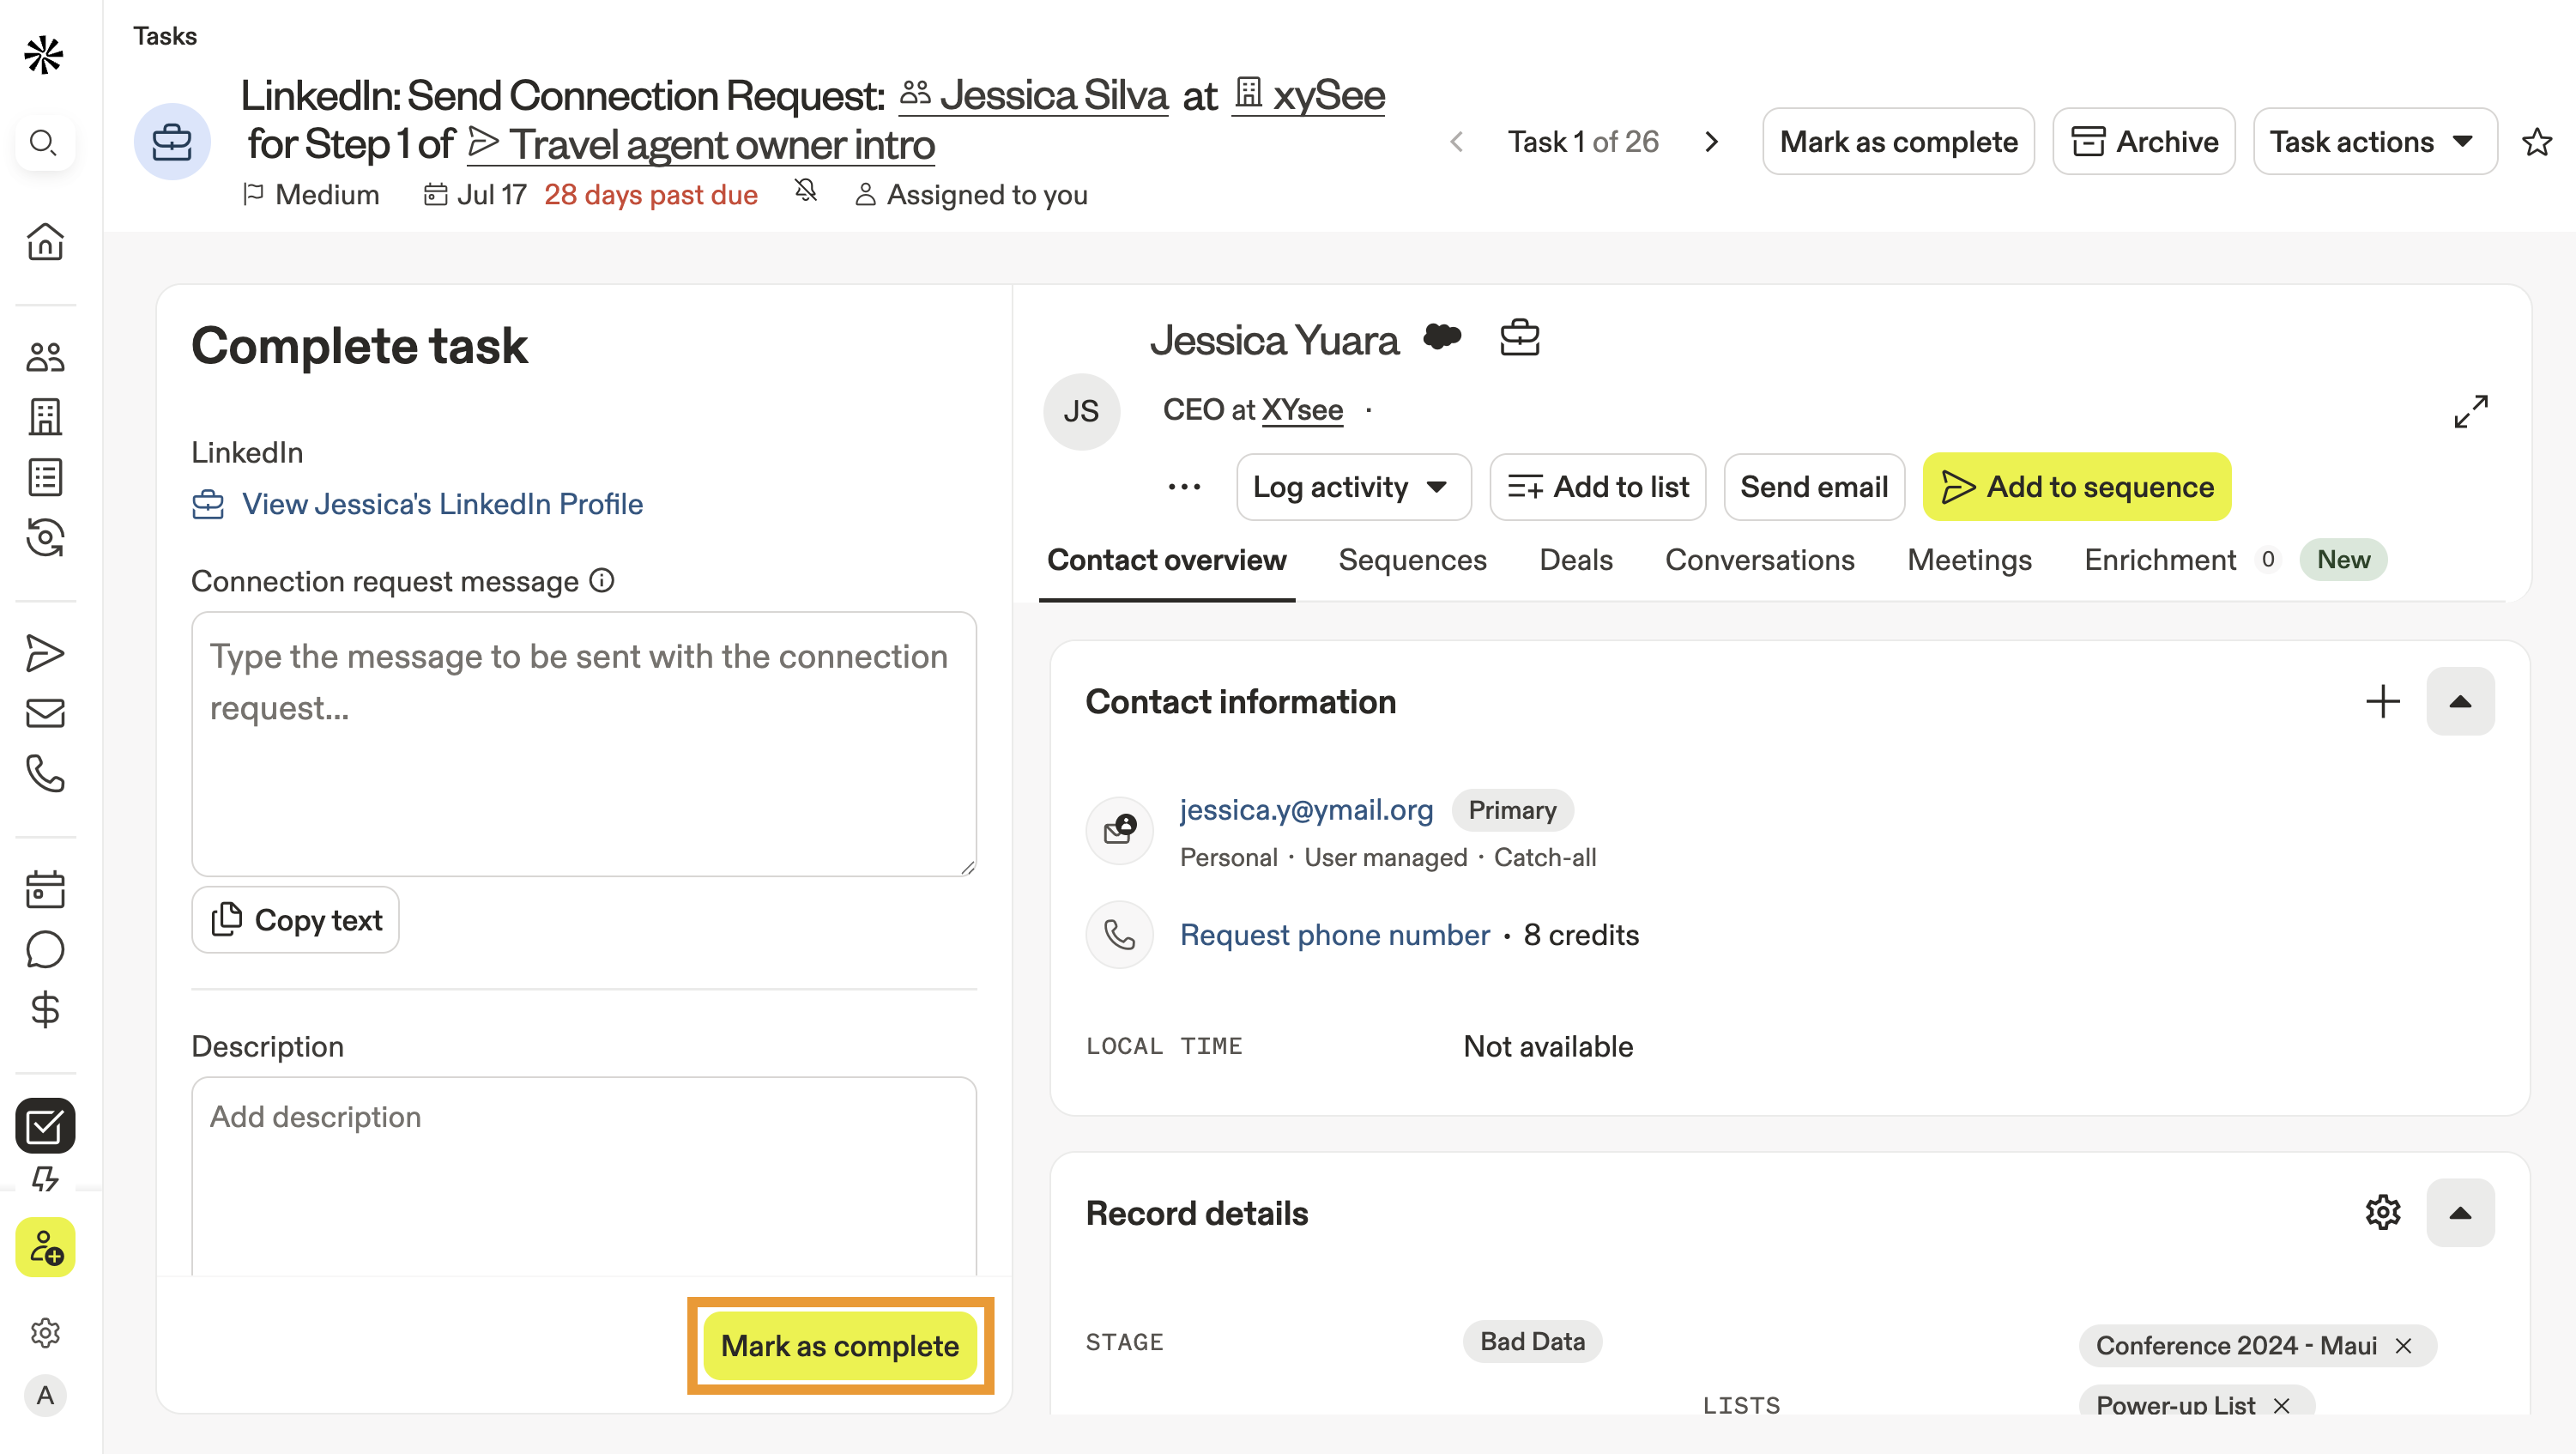2576x1454 pixels.
Task: Open Calls phone icon in sidebar
Action: [44, 773]
